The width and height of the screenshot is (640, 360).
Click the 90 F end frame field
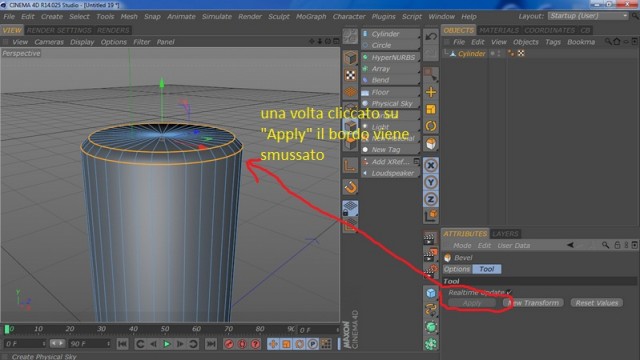(x=89, y=344)
